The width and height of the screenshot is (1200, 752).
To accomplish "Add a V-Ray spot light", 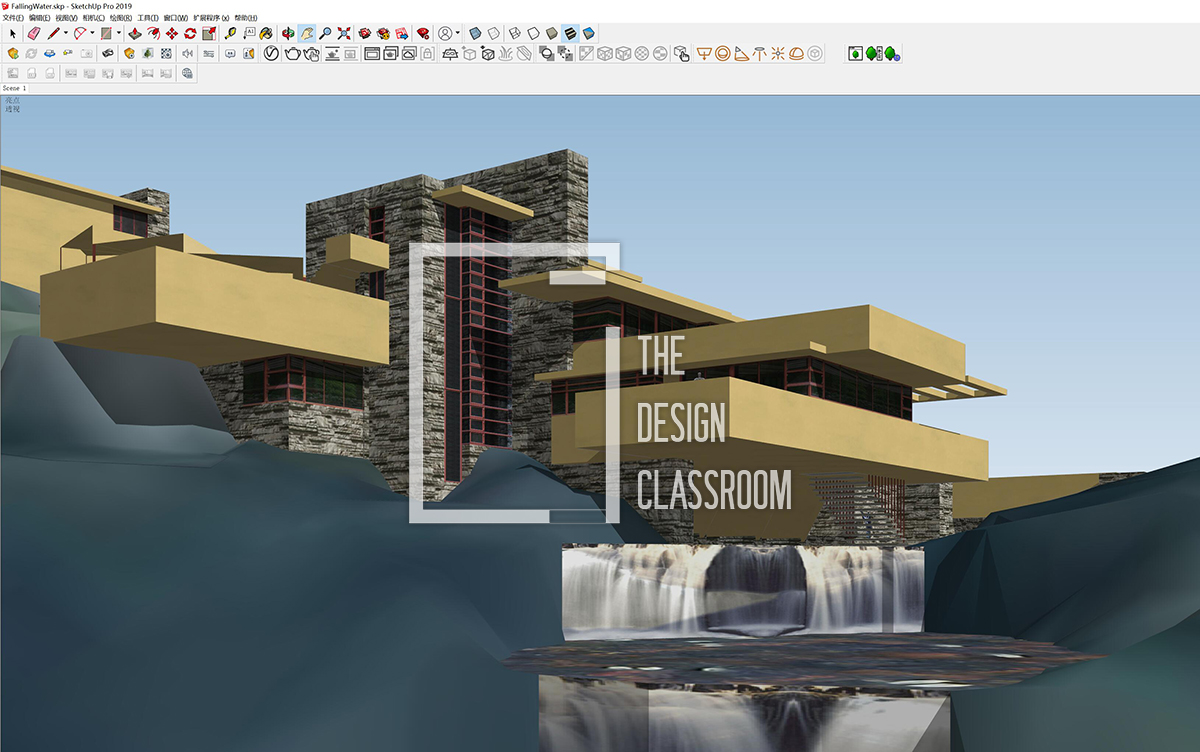I will click(x=741, y=53).
